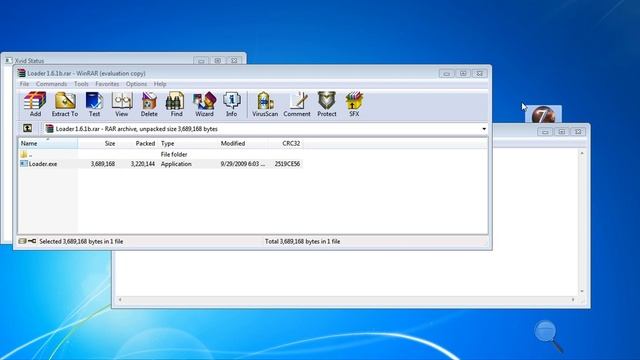Screen dimensions: 640x360
Task: Run VirusScan on the archive
Action: coord(265,104)
